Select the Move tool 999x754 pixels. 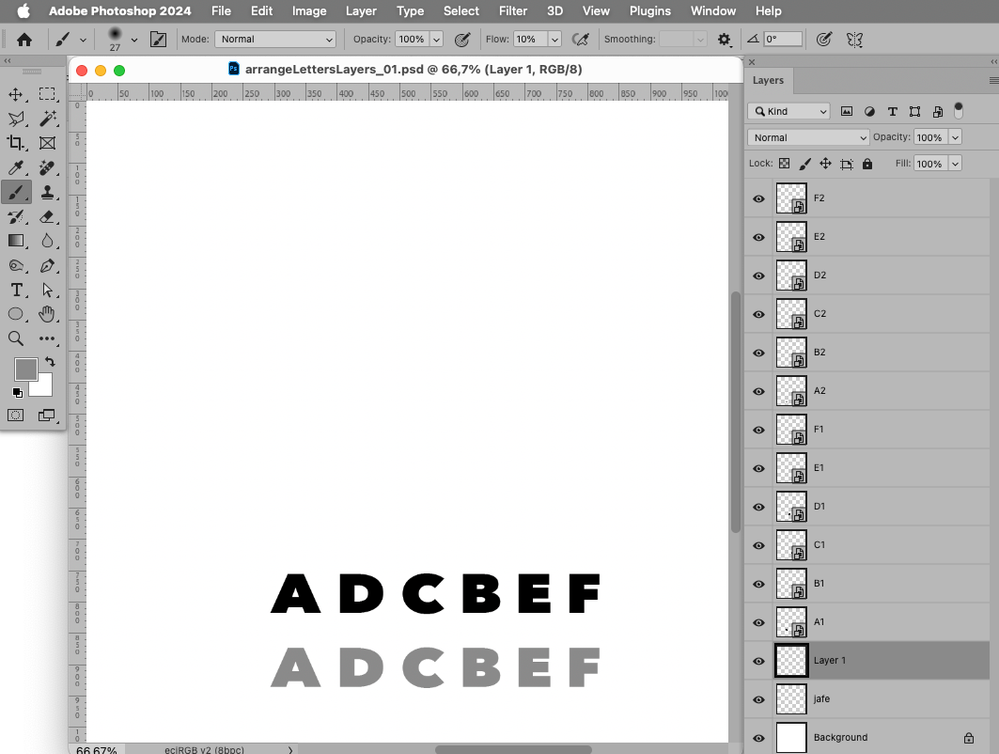[15, 94]
